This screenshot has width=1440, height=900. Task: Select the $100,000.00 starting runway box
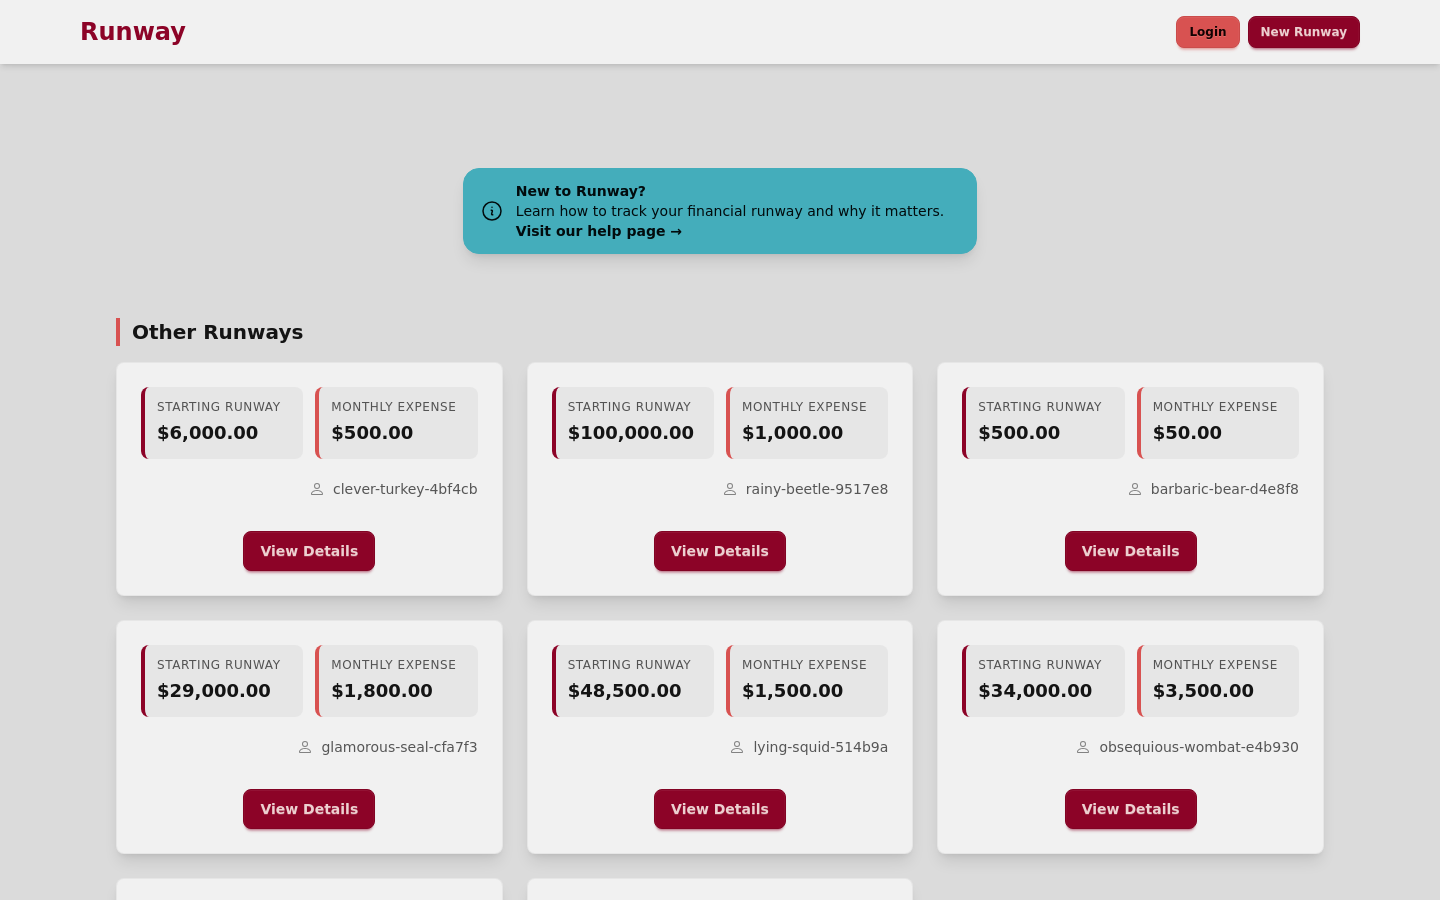coord(633,423)
